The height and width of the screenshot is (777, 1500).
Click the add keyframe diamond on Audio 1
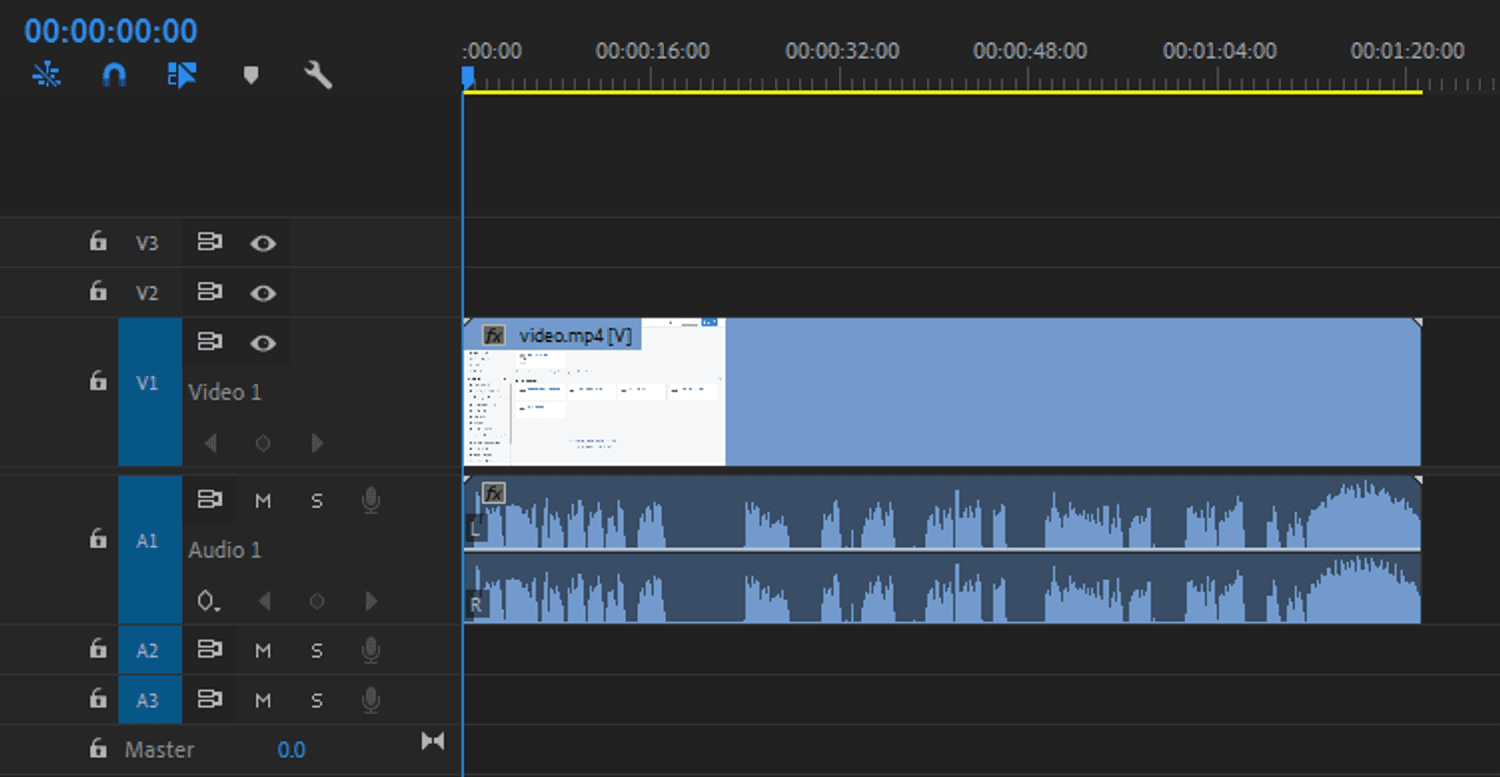coord(317,601)
